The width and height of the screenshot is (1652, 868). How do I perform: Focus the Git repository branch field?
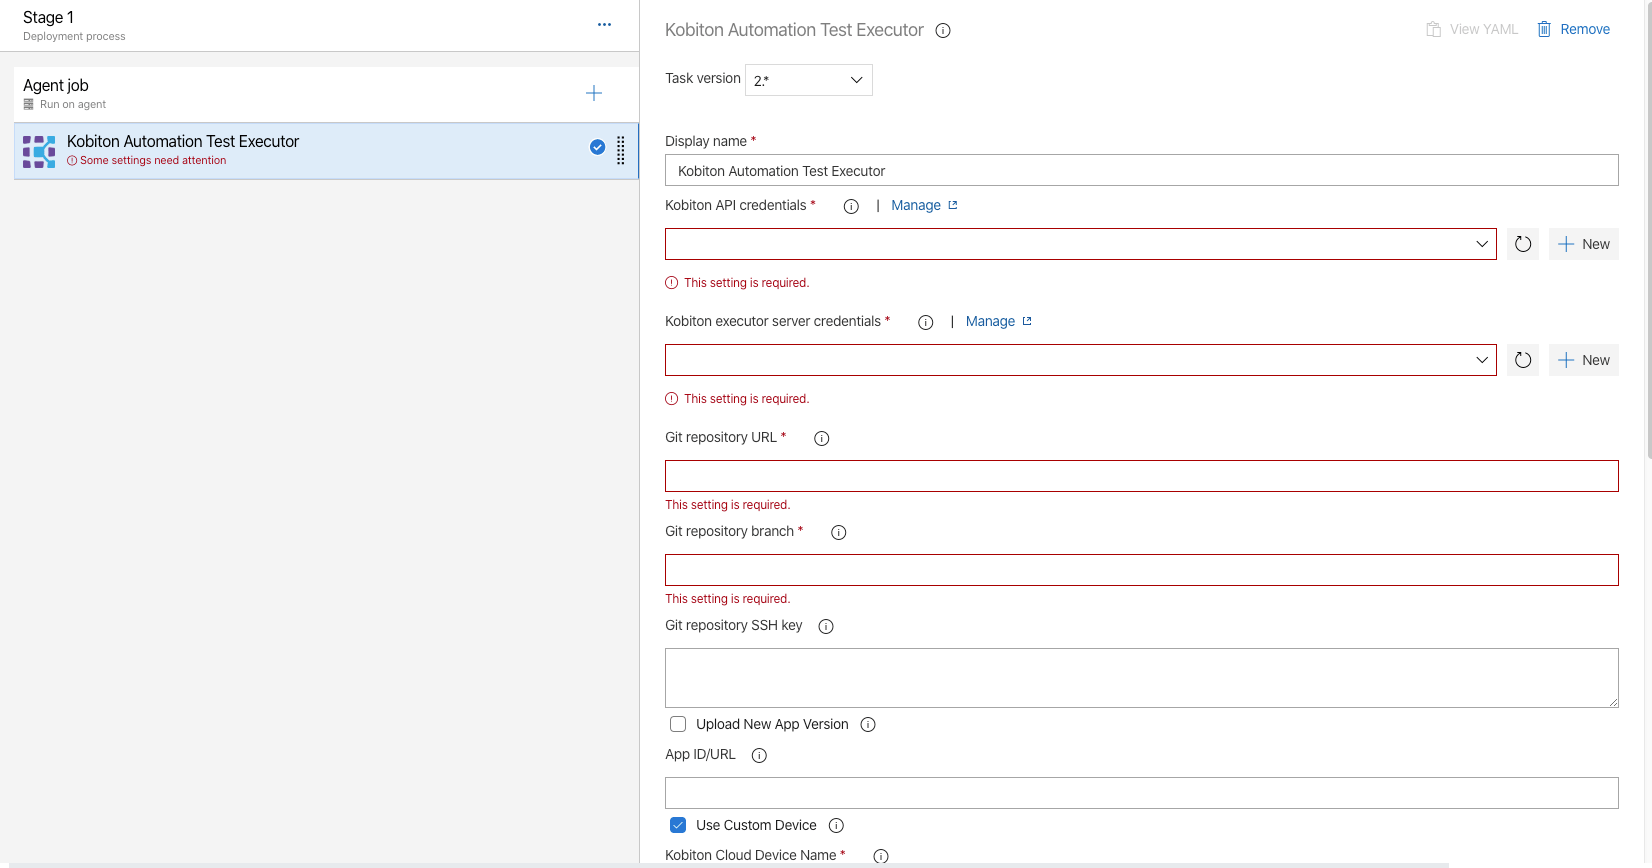pos(1142,570)
